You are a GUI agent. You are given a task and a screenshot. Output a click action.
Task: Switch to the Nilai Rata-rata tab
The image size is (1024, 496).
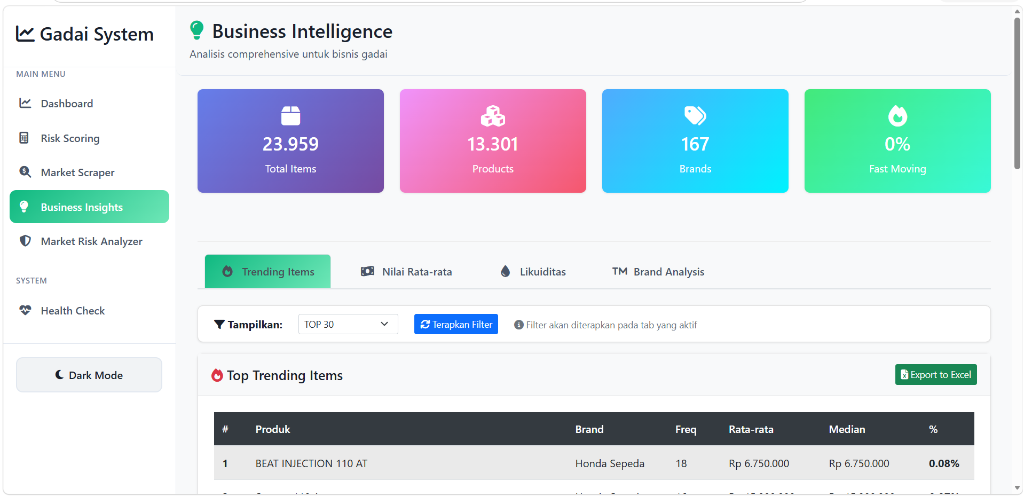[x=406, y=271]
